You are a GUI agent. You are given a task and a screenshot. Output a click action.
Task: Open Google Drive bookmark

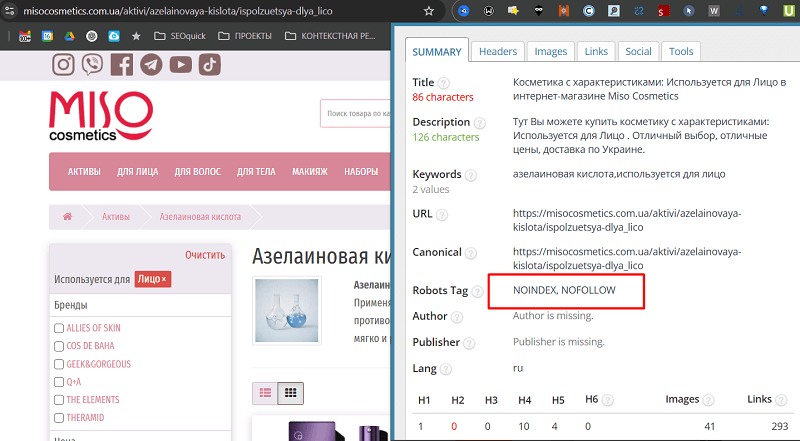[69, 36]
